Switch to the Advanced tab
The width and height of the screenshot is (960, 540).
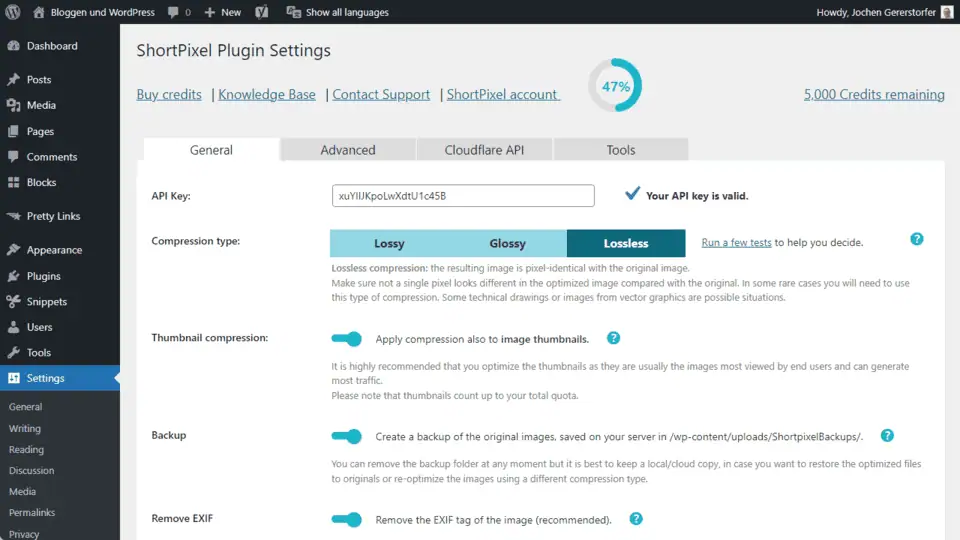coord(347,150)
